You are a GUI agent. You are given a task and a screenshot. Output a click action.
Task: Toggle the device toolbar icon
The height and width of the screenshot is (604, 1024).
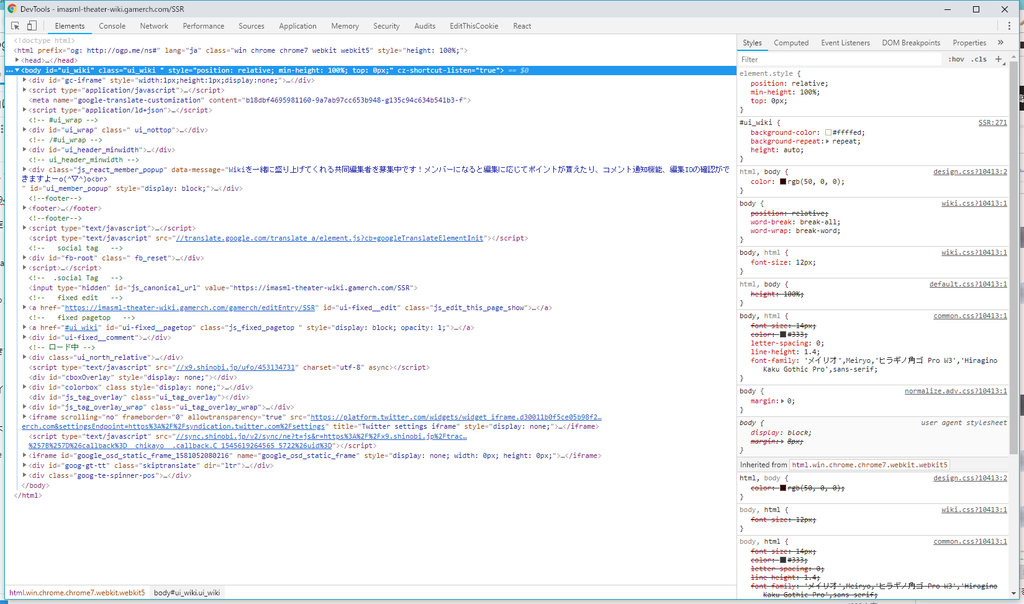tap(31, 25)
